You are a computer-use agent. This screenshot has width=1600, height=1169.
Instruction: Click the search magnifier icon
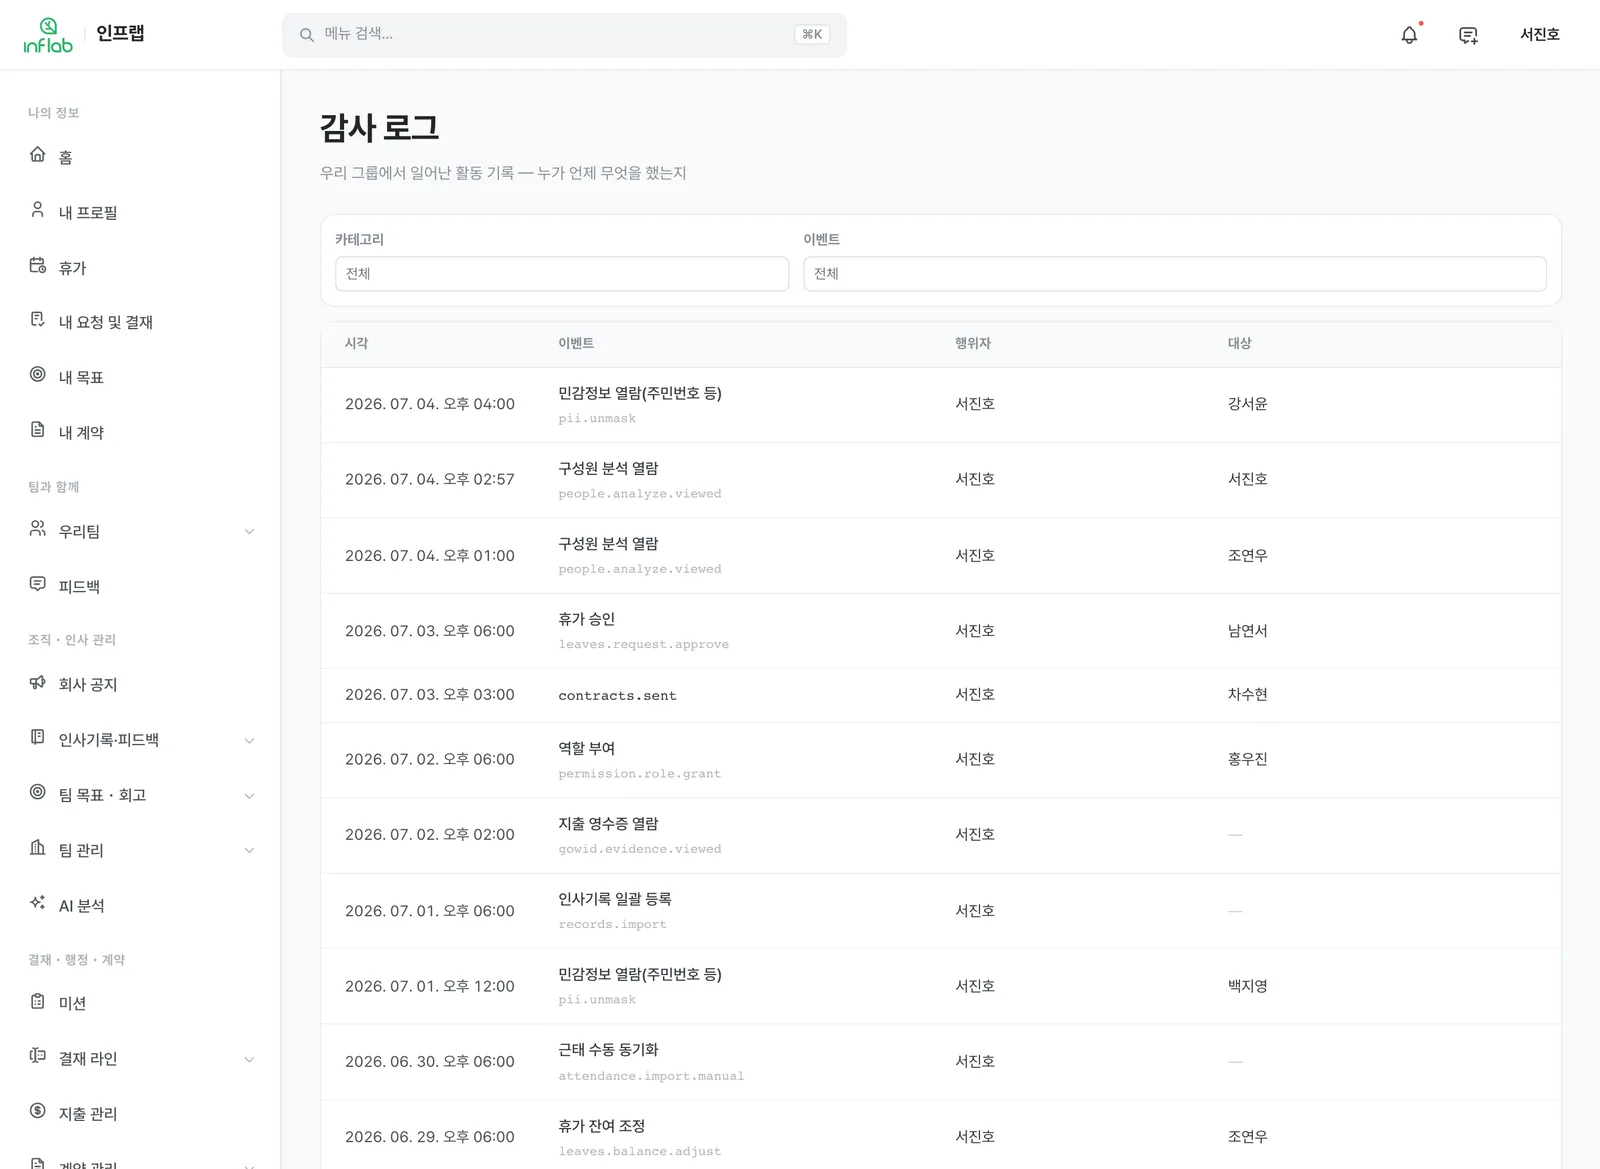pos(307,35)
